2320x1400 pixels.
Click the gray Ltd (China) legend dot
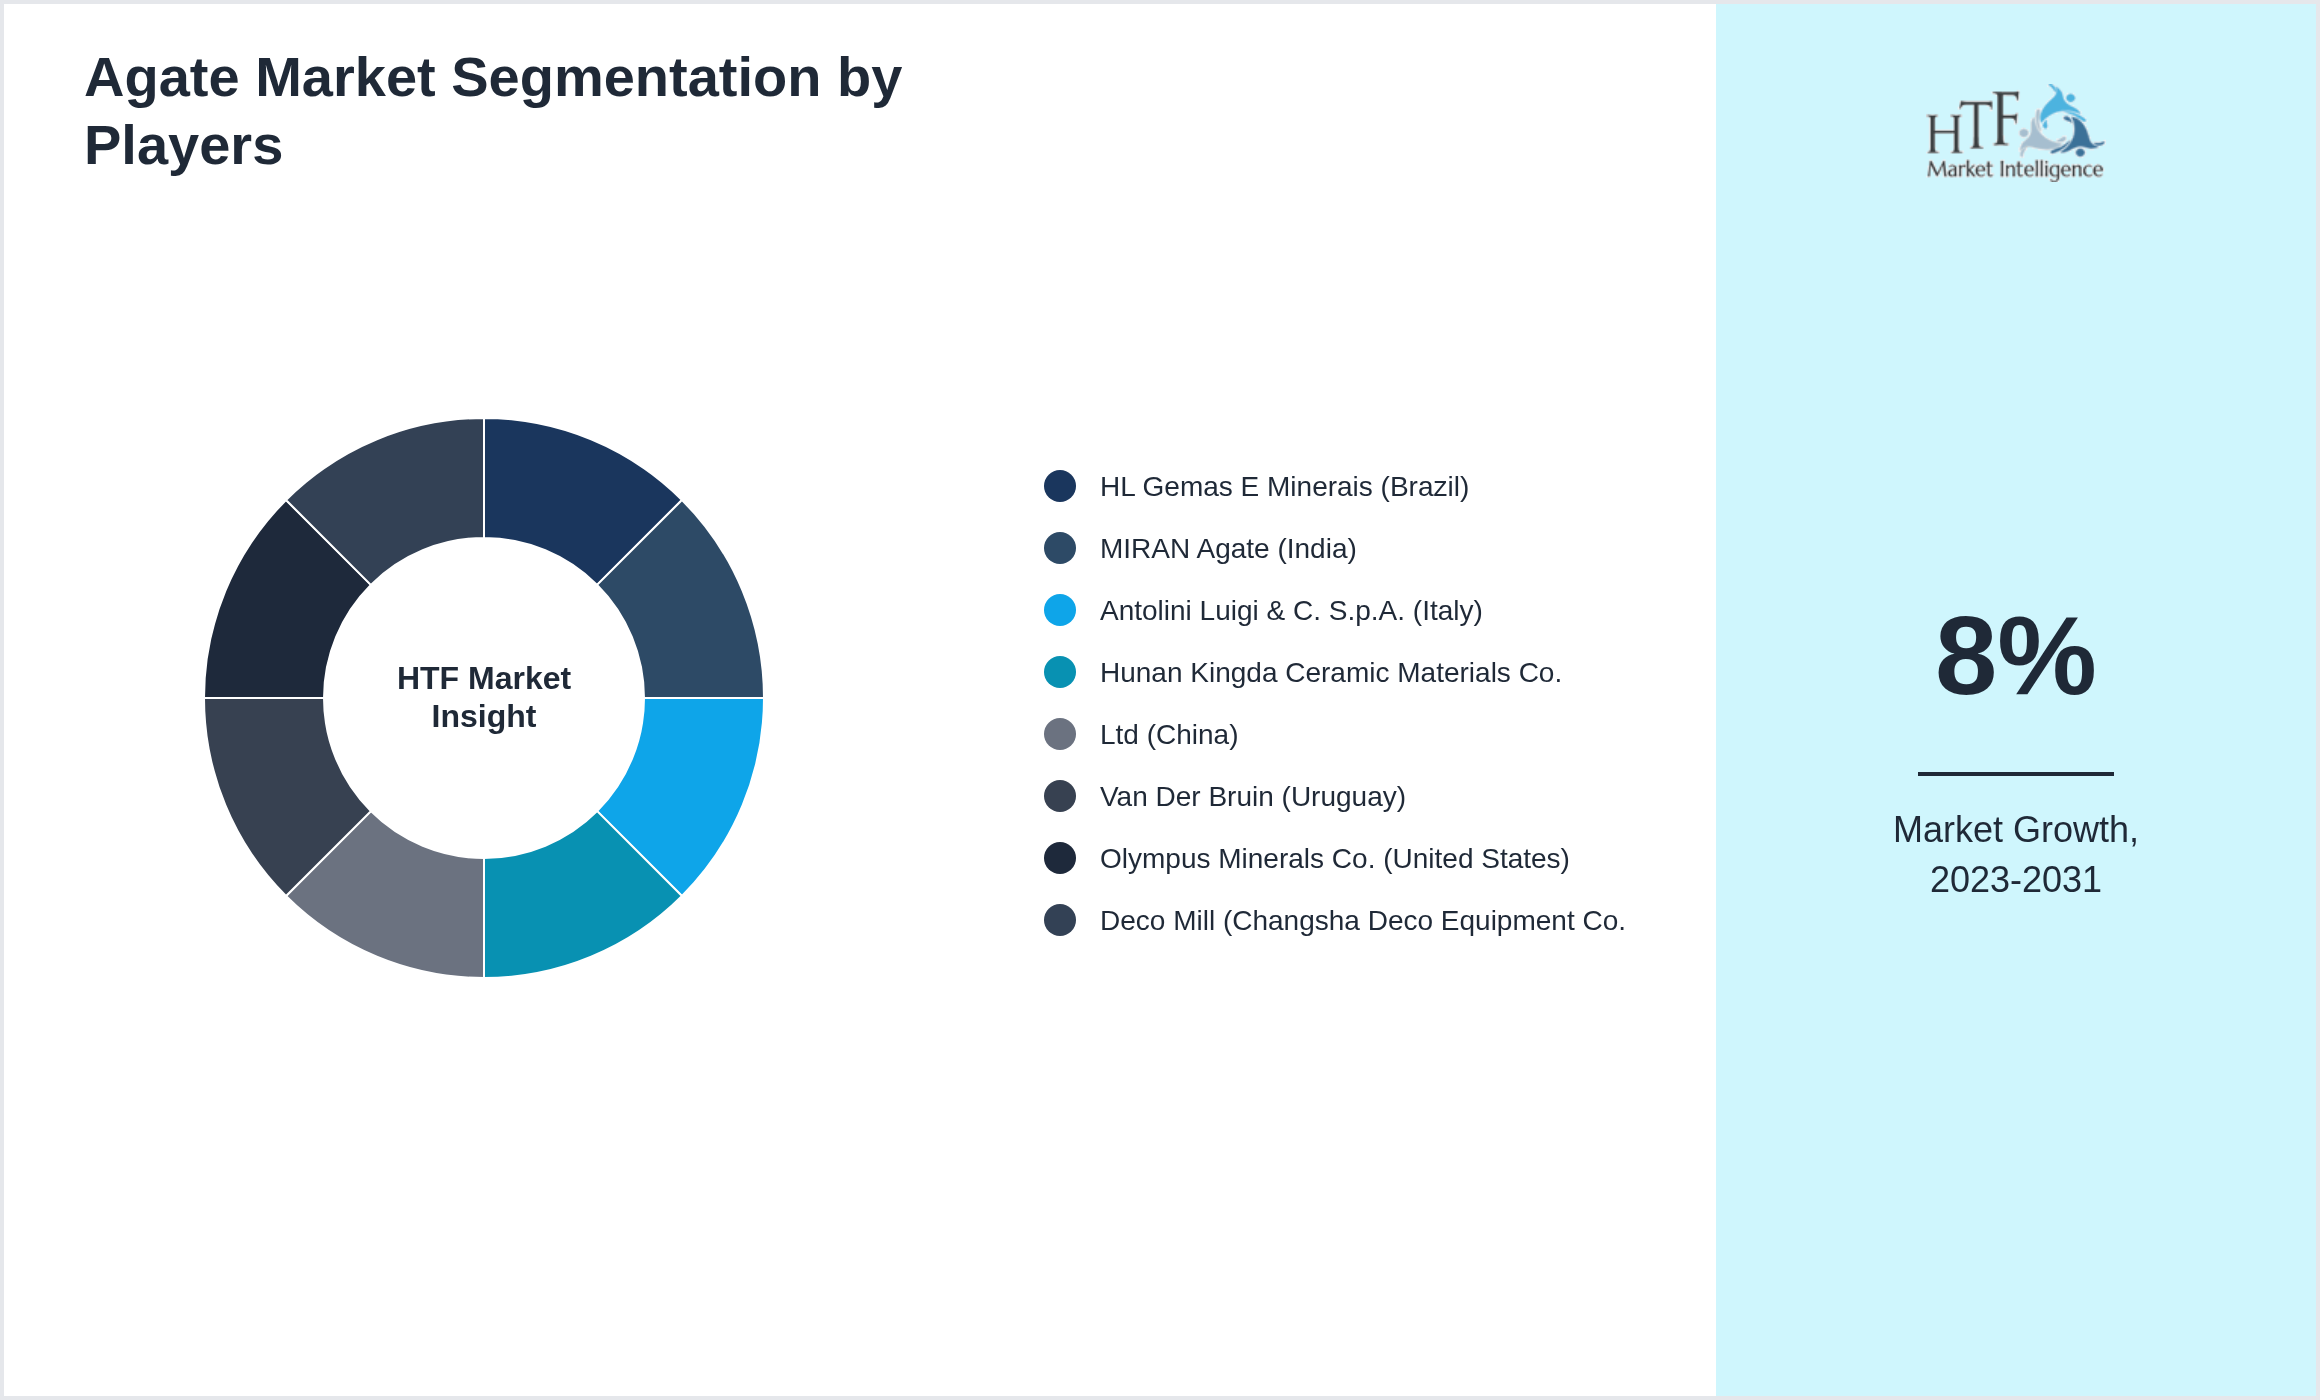[x=1060, y=734]
